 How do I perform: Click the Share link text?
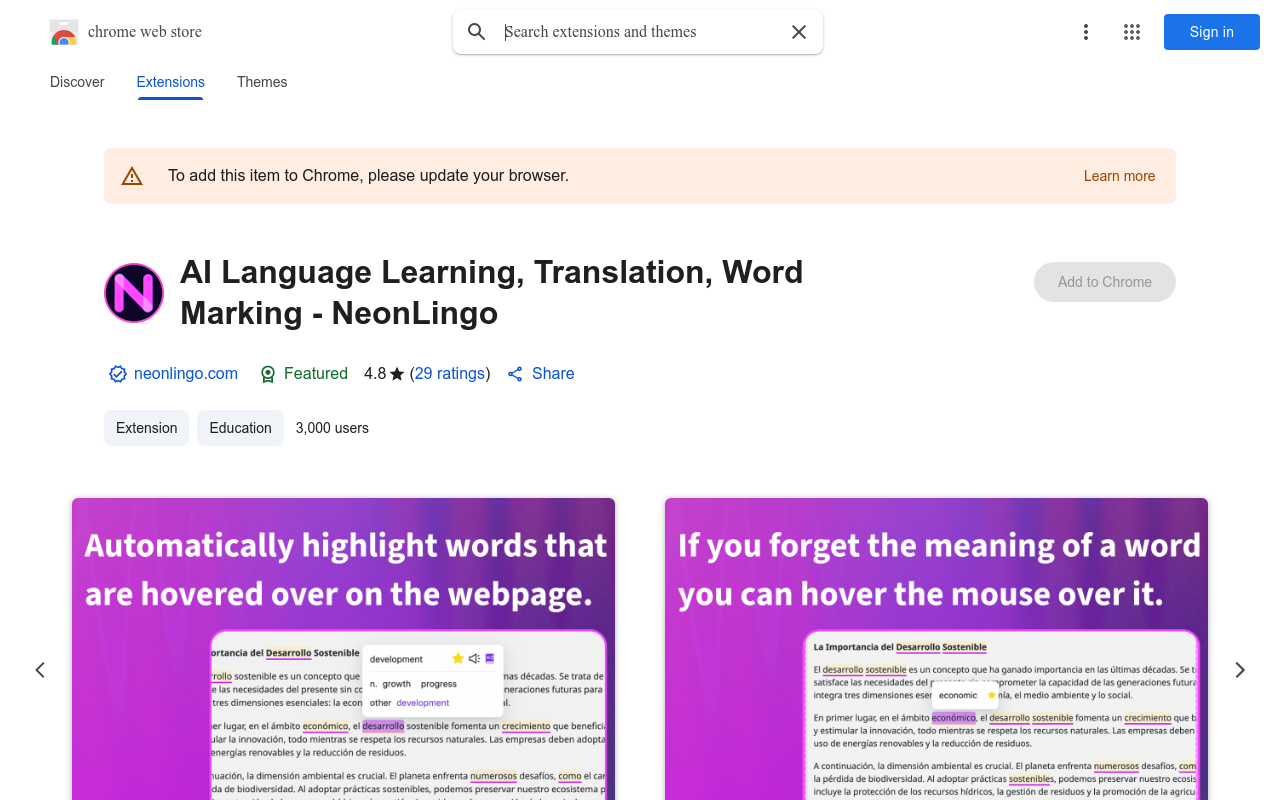click(x=553, y=373)
